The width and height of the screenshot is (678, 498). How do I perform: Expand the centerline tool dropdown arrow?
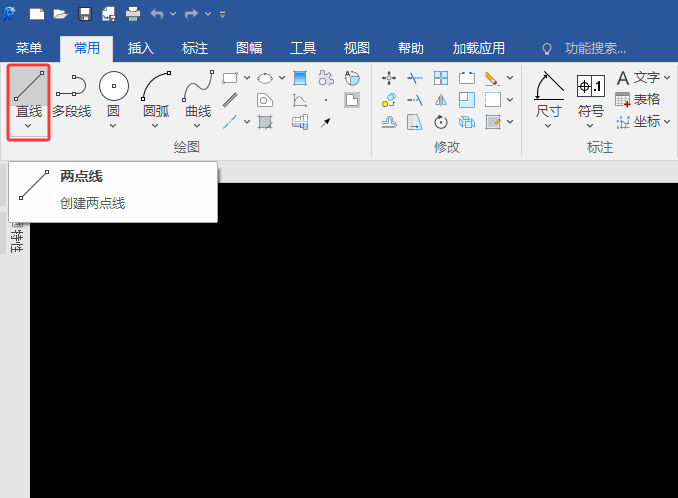pyautogui.click(x=247, y=122)
